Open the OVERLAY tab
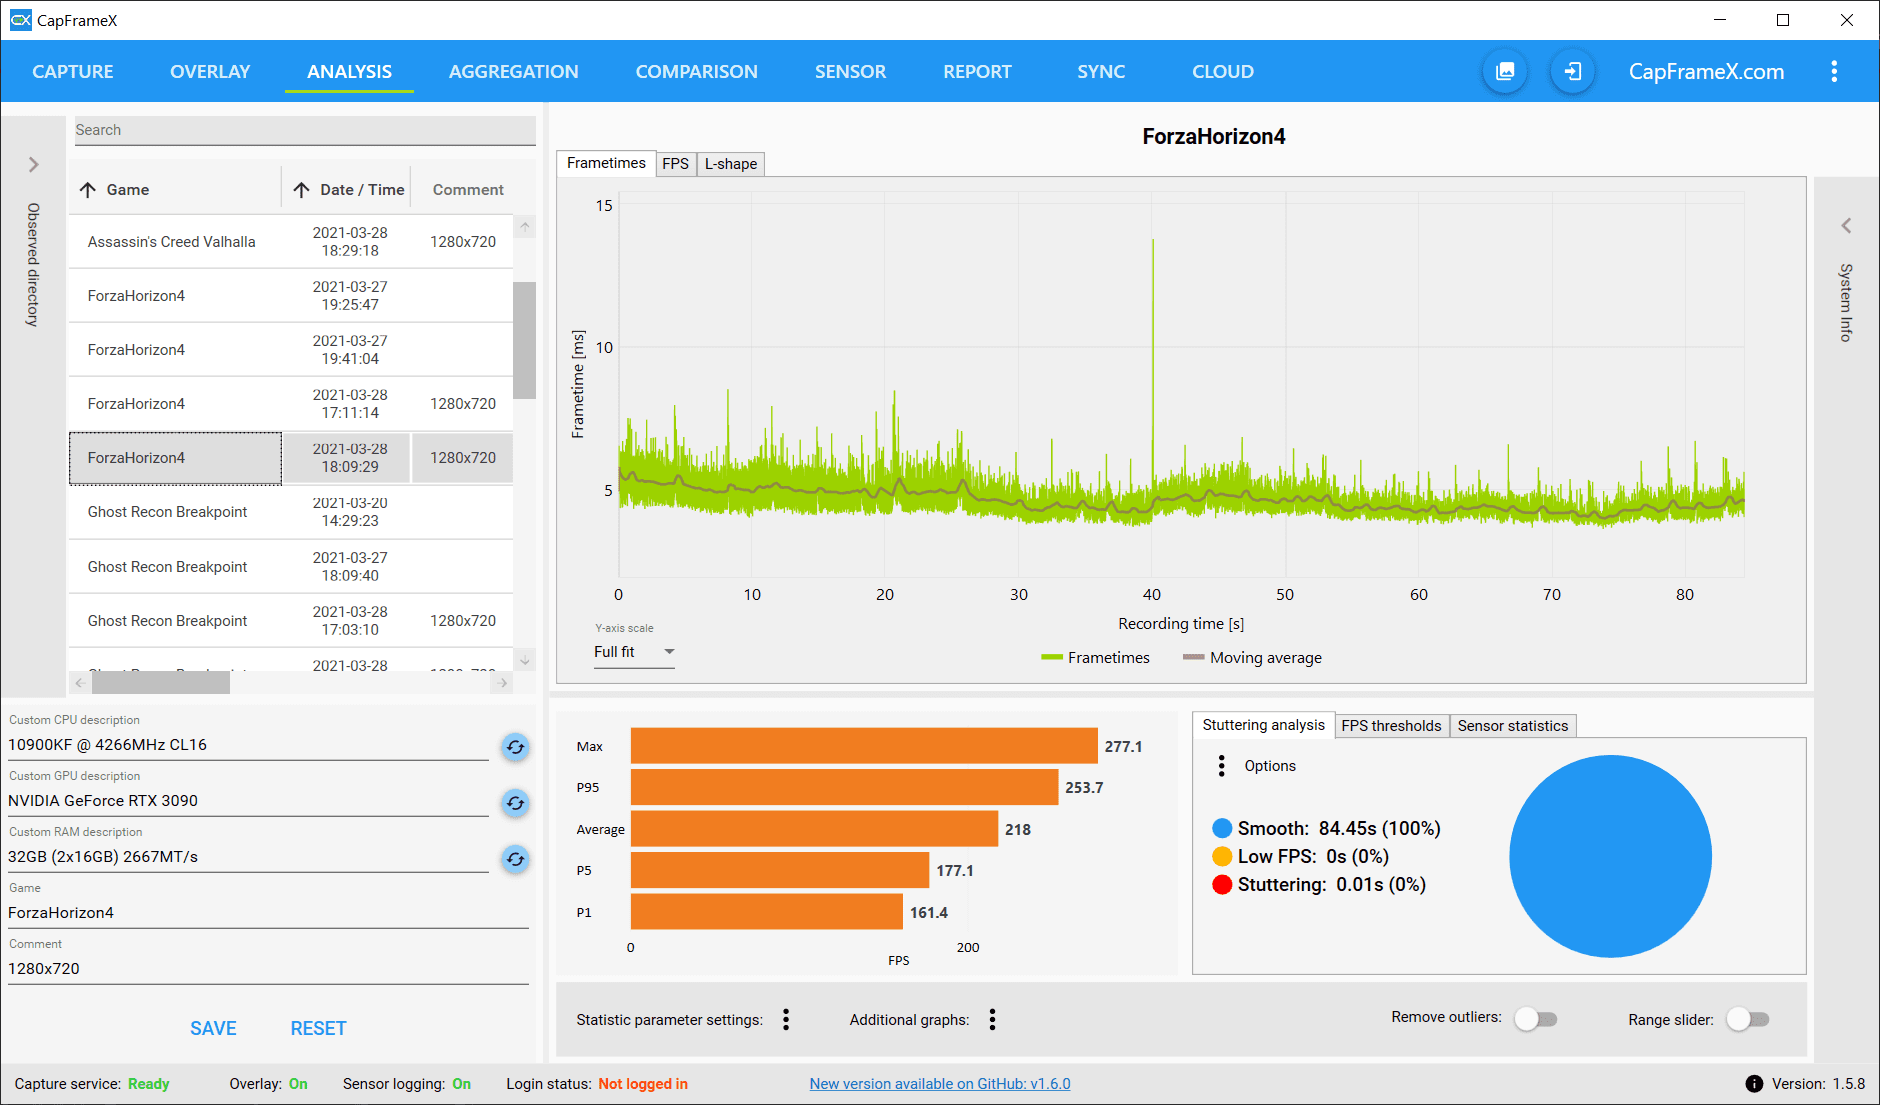The image size is (1880, 1105). pyautogui.click(x=210, y=72)
